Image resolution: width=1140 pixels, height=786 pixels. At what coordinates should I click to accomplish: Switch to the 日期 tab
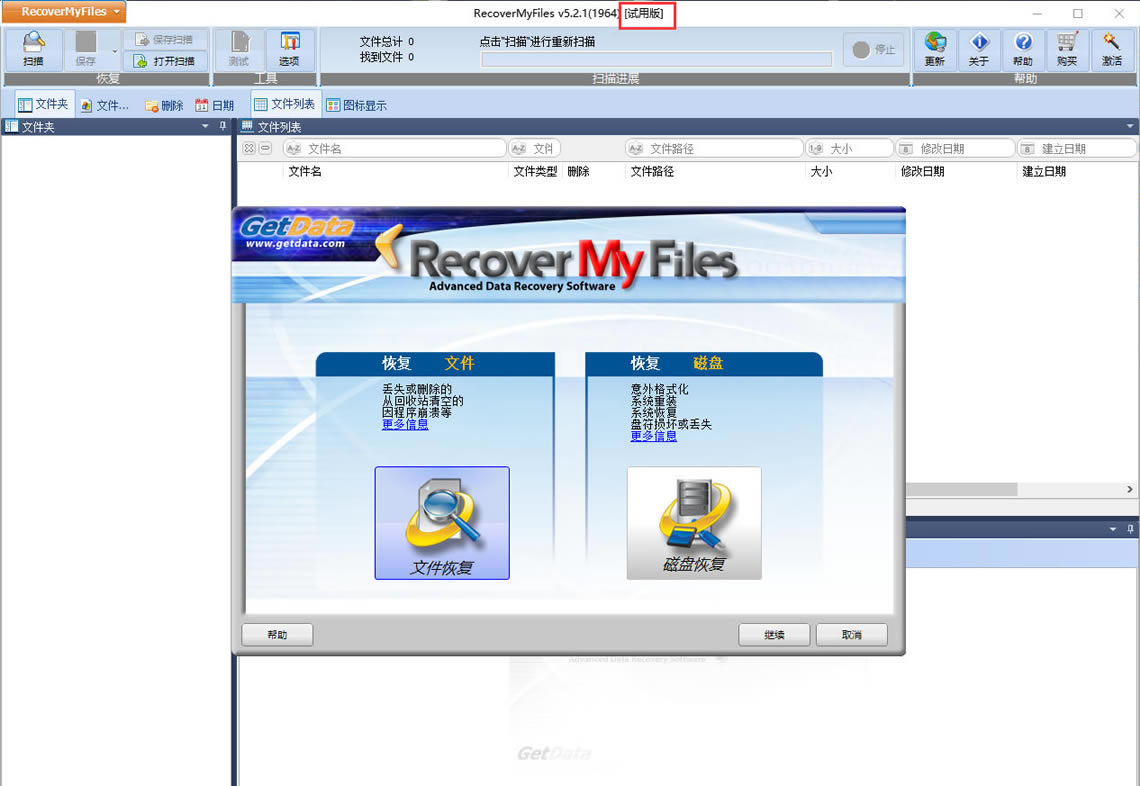pos(214,105)
